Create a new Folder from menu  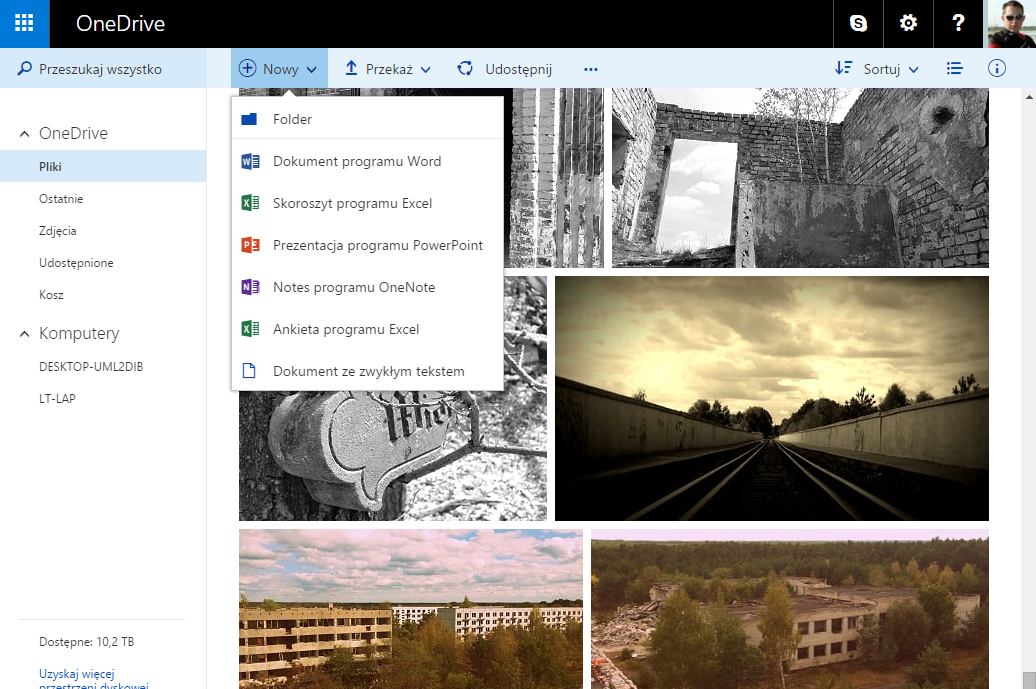point(292,119)
